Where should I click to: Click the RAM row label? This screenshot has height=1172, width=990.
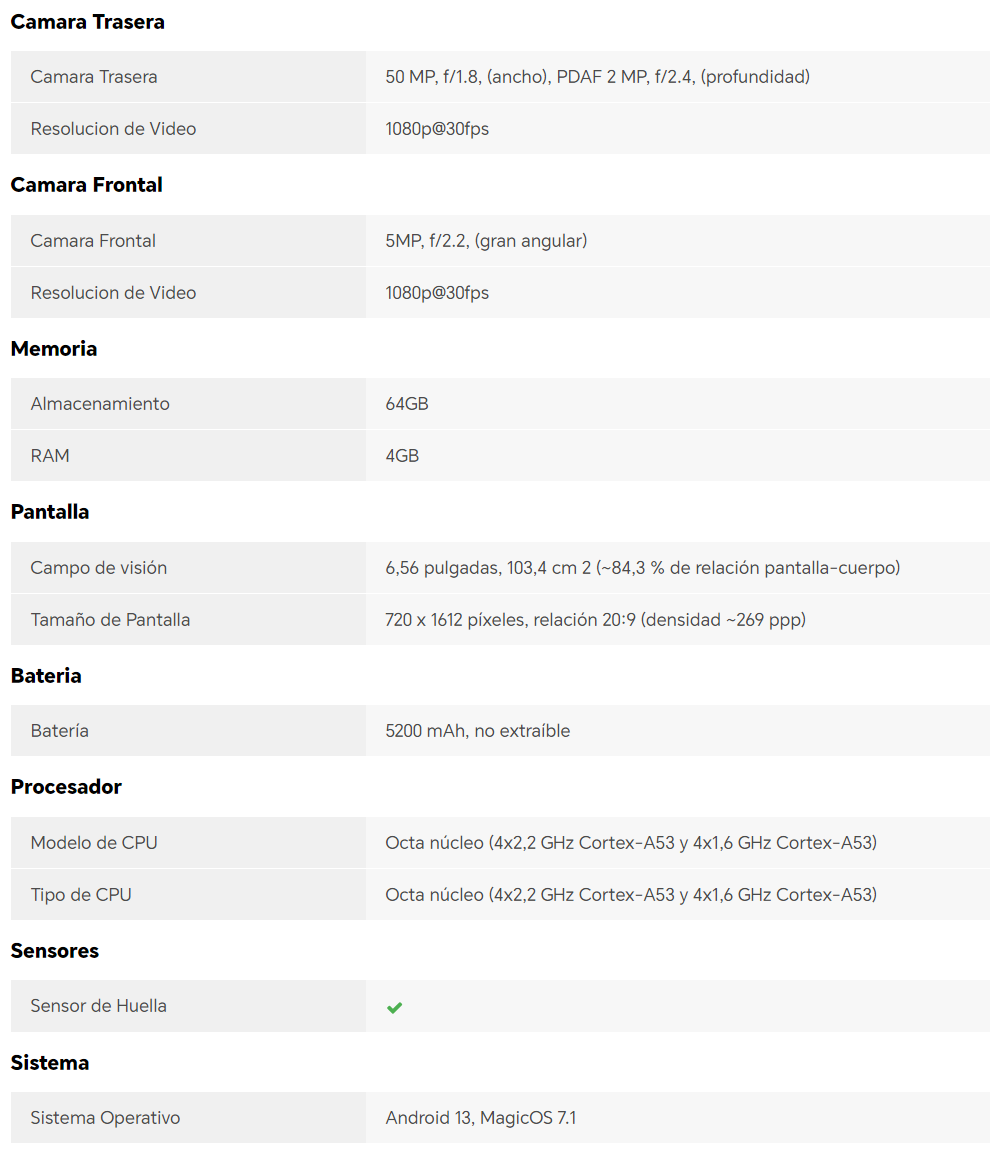click(50, 456)
